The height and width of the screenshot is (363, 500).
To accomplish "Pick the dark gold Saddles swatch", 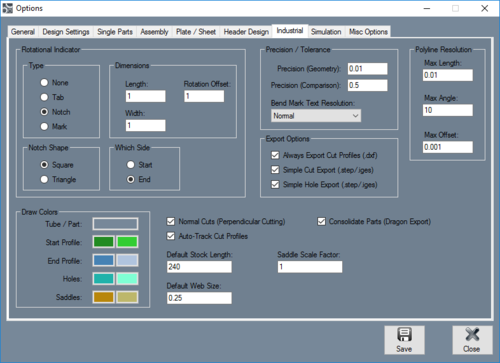I will [103, 297].
